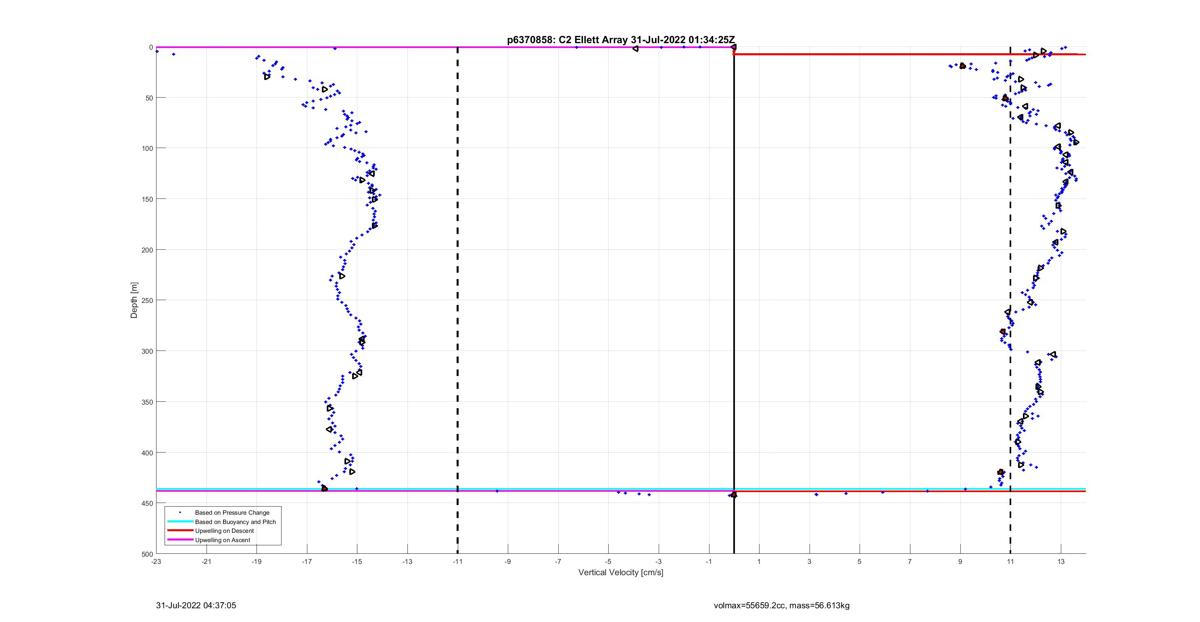The width and height of the screenshot is (1200, 622).
Task: Select legend entry 'Upwelling on Ascent'
Action: point(223,540)
